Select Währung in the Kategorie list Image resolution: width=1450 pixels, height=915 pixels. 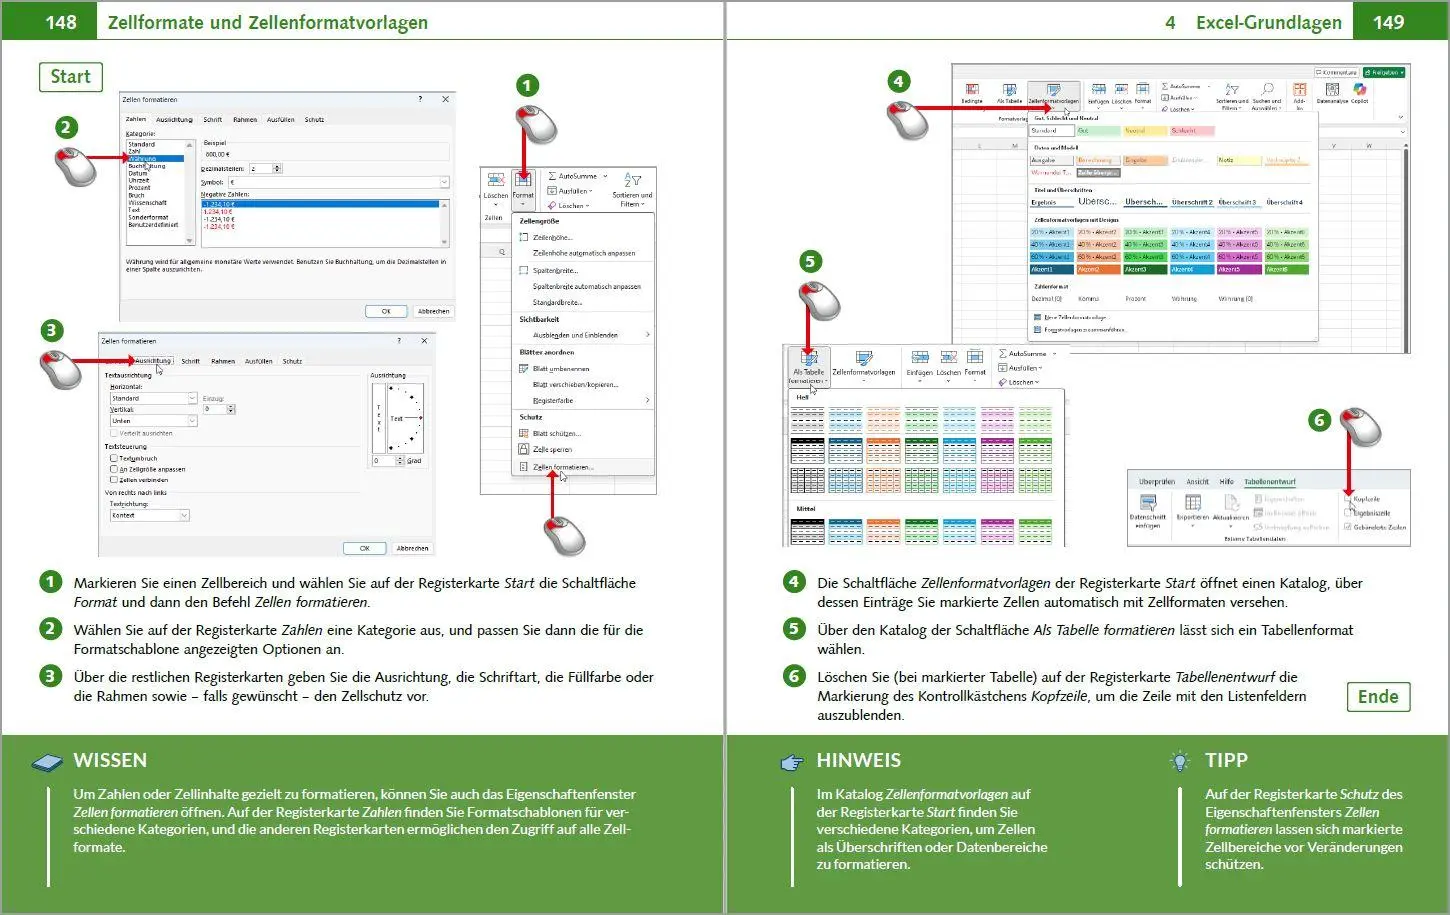[155, 158]
